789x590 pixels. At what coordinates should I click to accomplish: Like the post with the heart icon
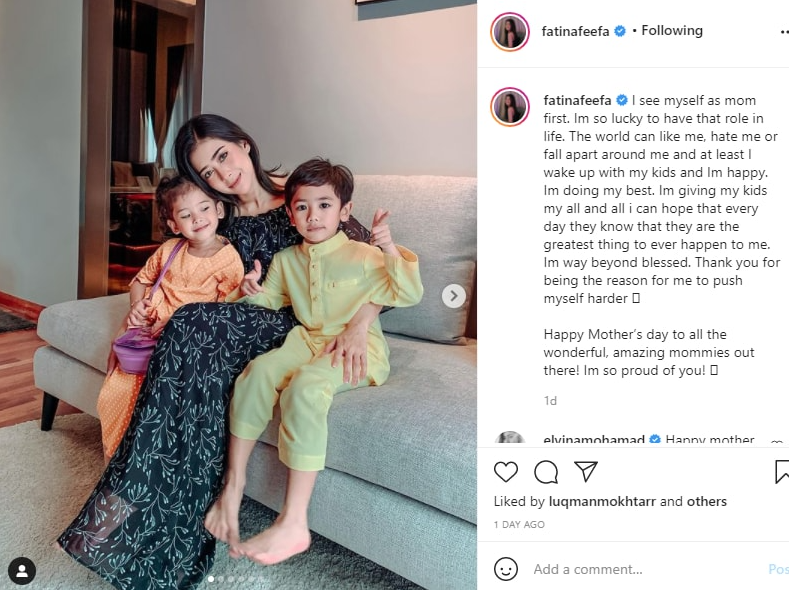[506, 472]
